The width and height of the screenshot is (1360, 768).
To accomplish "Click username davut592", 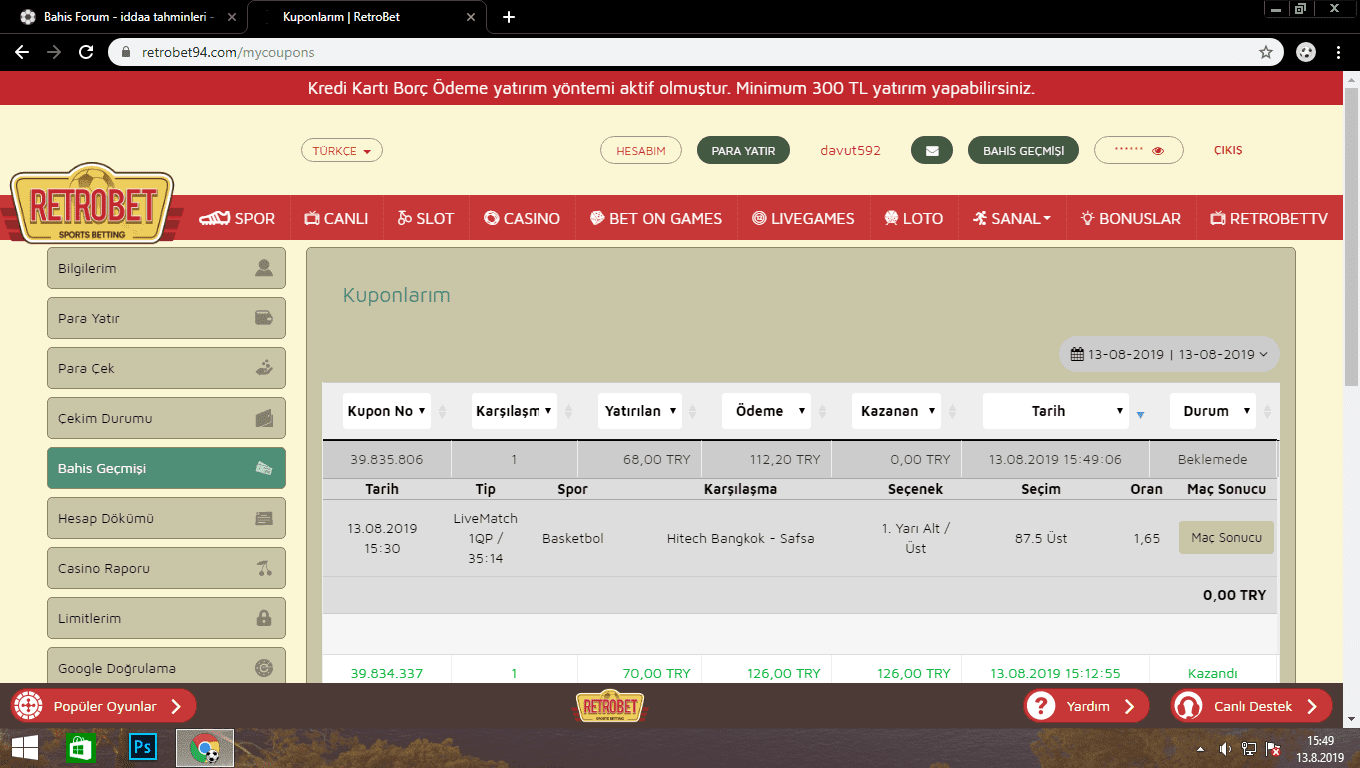I will [x=850, y=150].
